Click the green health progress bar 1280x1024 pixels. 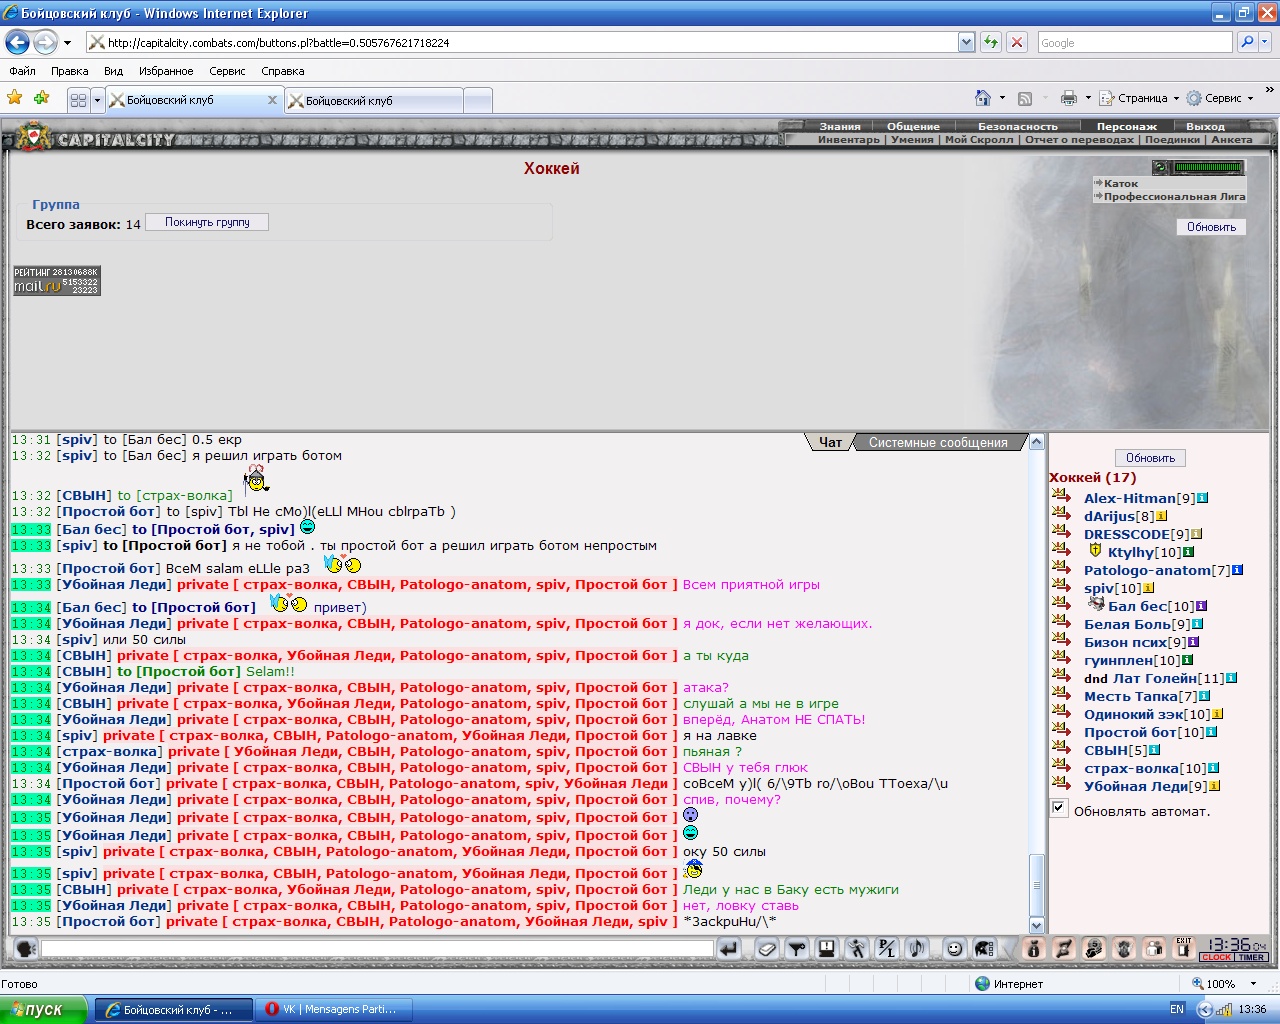1208,167
